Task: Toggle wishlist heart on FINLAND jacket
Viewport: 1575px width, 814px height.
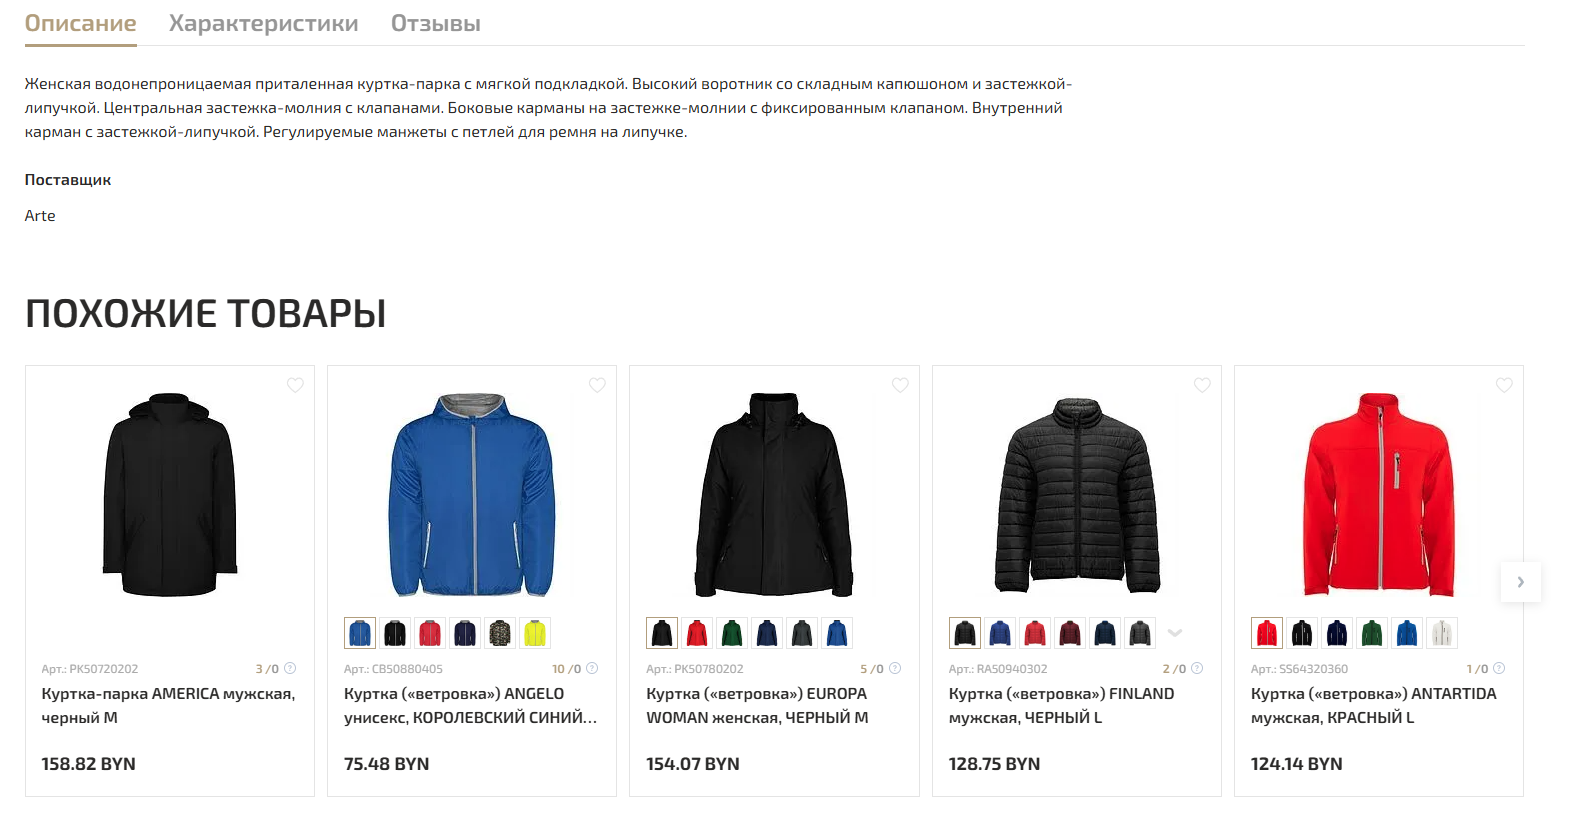Action: click(x=1202, y=385)
